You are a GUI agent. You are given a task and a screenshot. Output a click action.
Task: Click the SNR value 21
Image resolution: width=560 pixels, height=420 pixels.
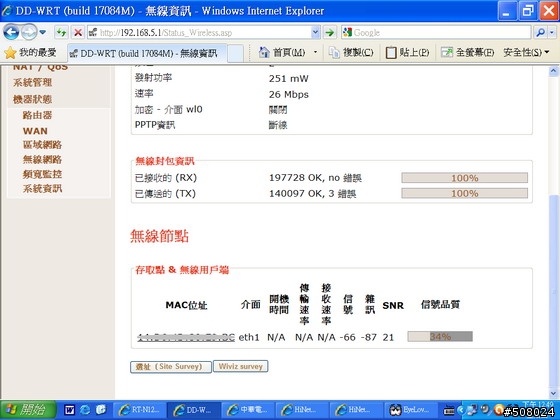click(x=388, y=337)
